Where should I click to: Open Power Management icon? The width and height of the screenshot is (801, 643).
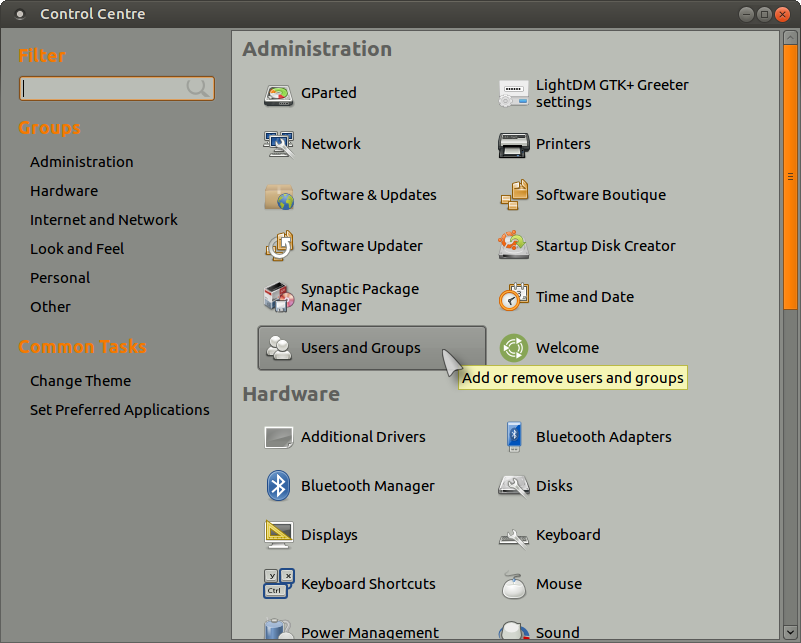pos(278,630)
